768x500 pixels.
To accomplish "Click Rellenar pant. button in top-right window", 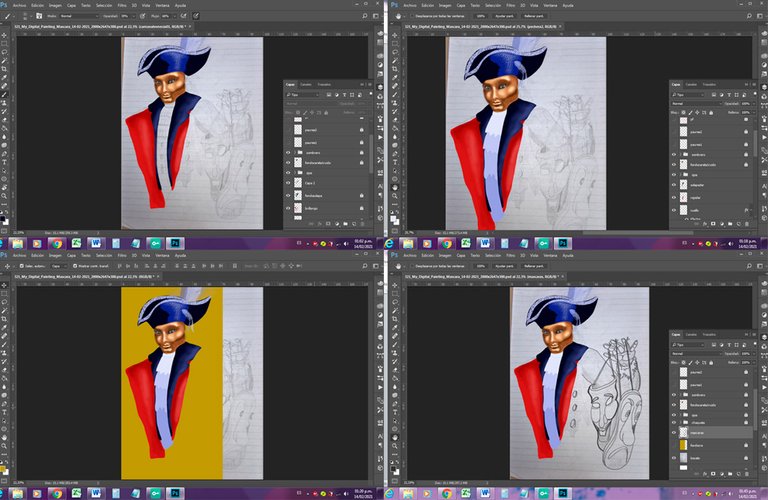I will coord(534,16).
